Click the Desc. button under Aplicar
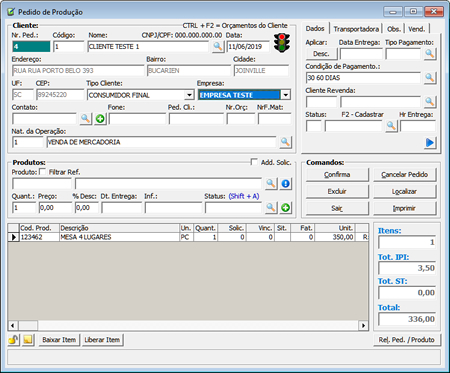Viewport: 450px width, 373px height. [x=321, y=54]
